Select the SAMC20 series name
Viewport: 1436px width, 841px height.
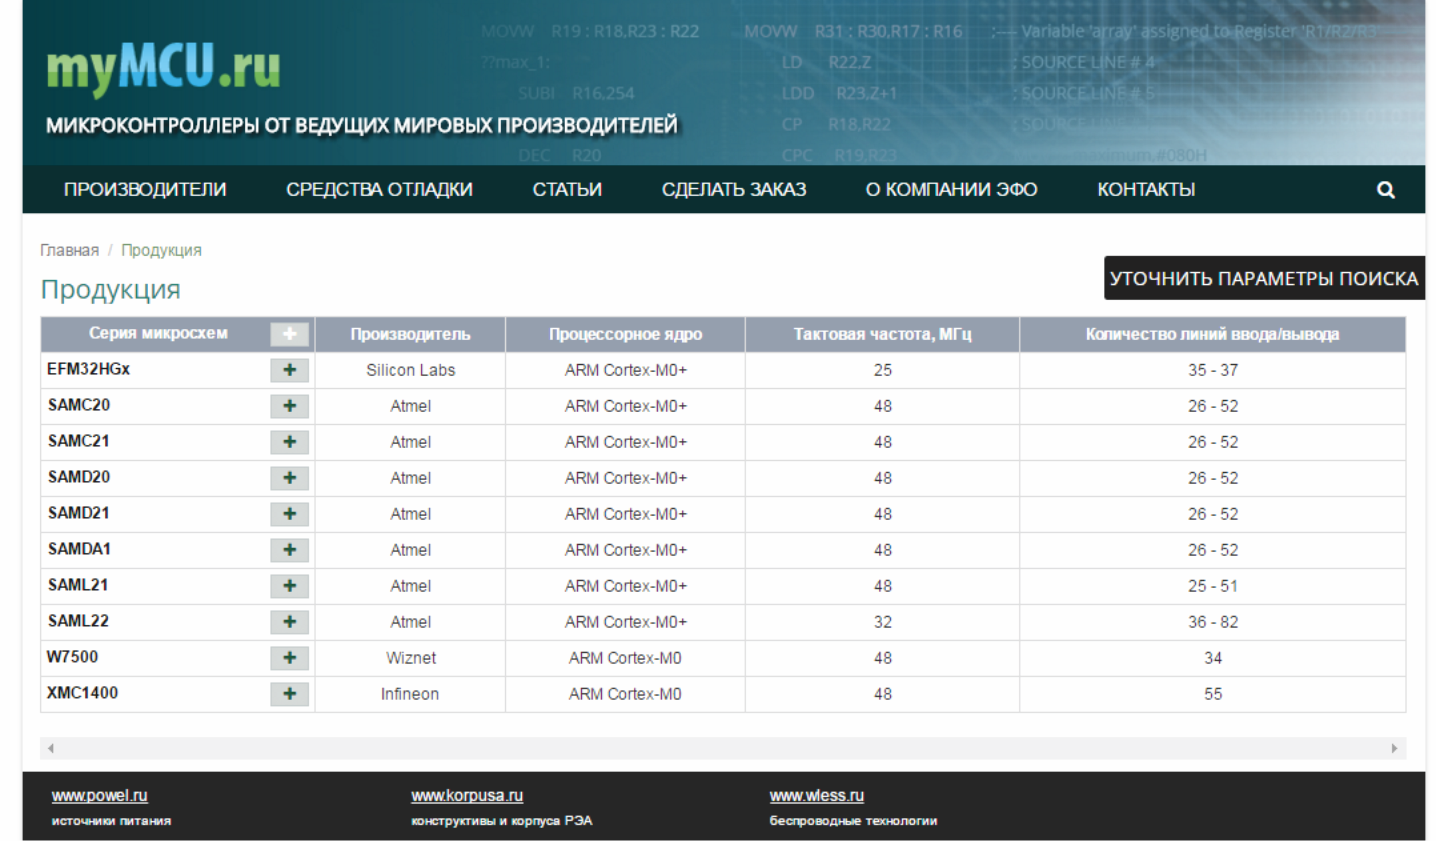click(79, 405)
